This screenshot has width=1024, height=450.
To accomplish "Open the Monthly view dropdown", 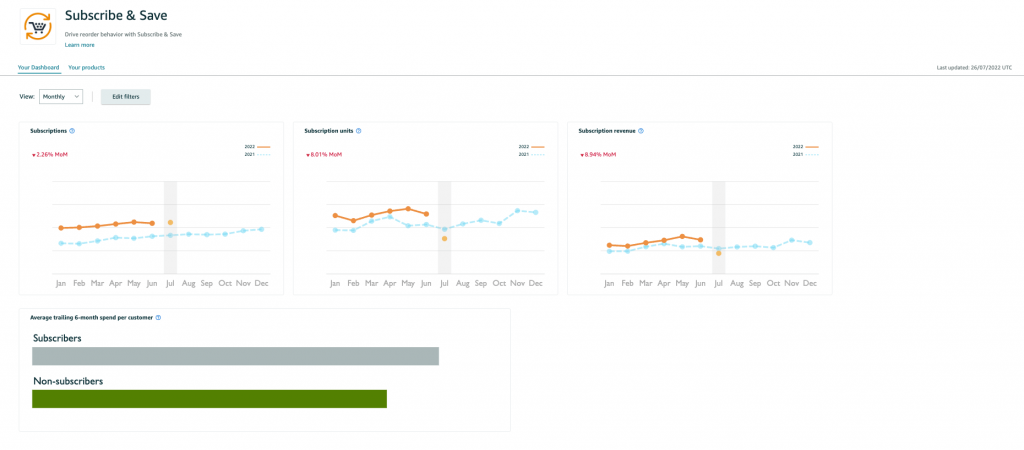I will pos(61,97).
